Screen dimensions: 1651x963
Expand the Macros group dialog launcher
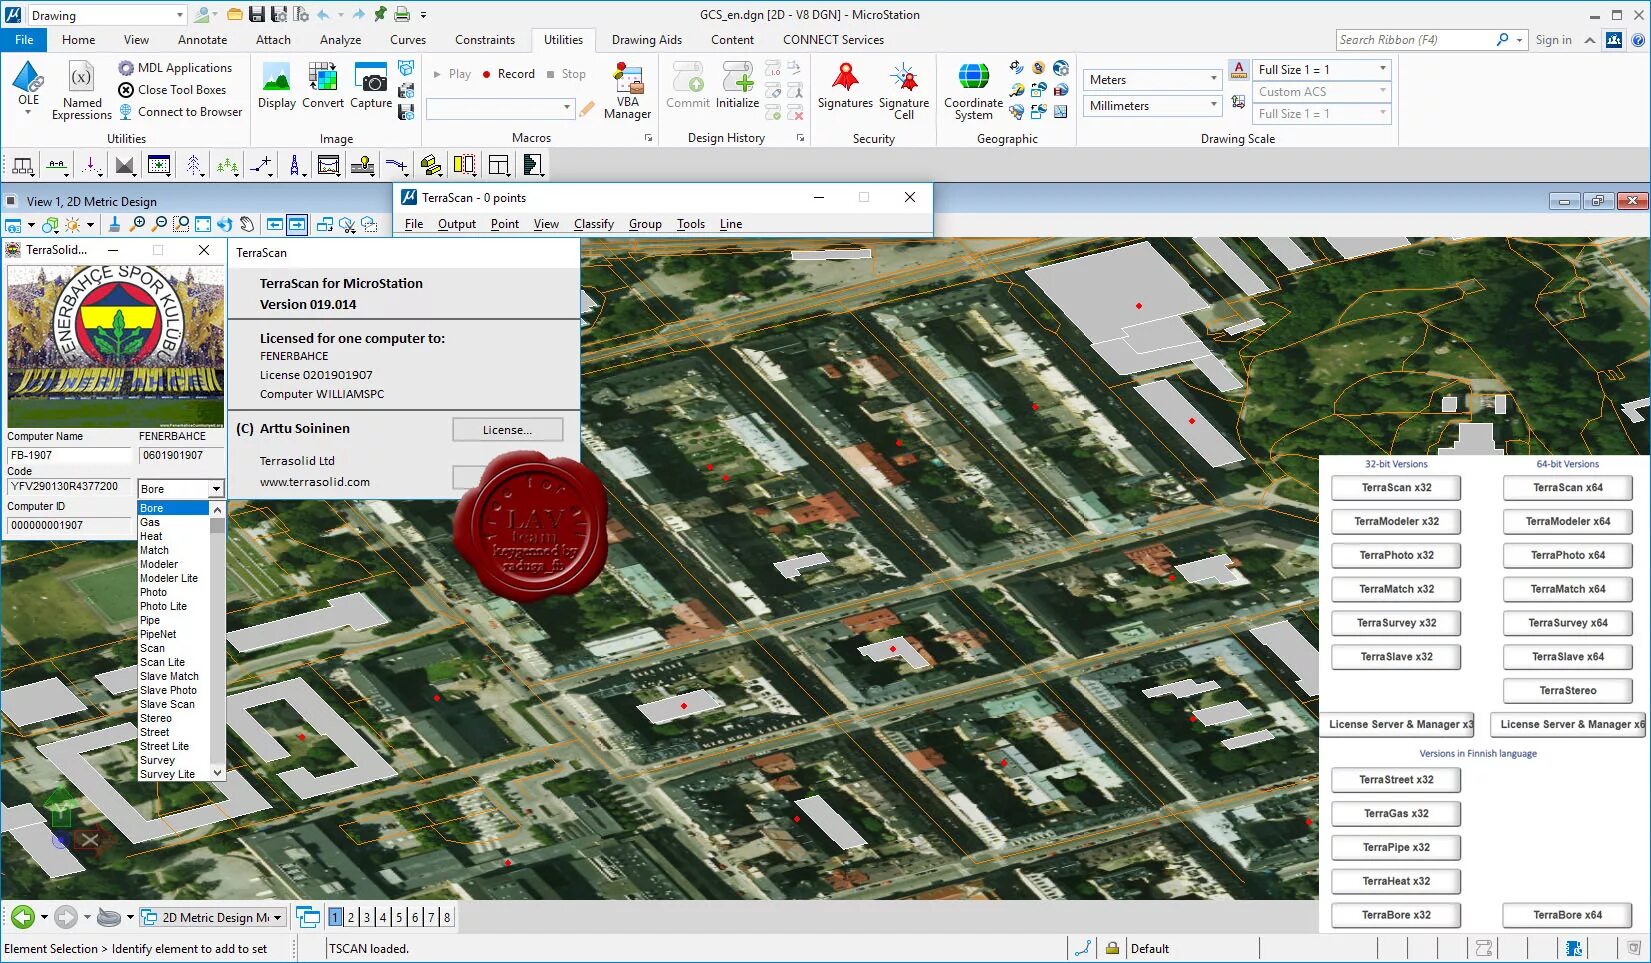pos(648,138)
